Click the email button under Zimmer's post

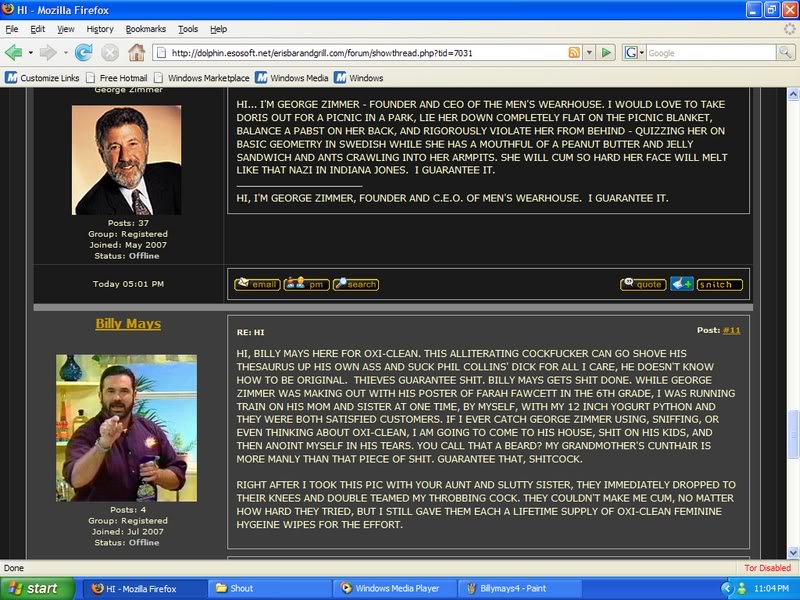(257, 284)
